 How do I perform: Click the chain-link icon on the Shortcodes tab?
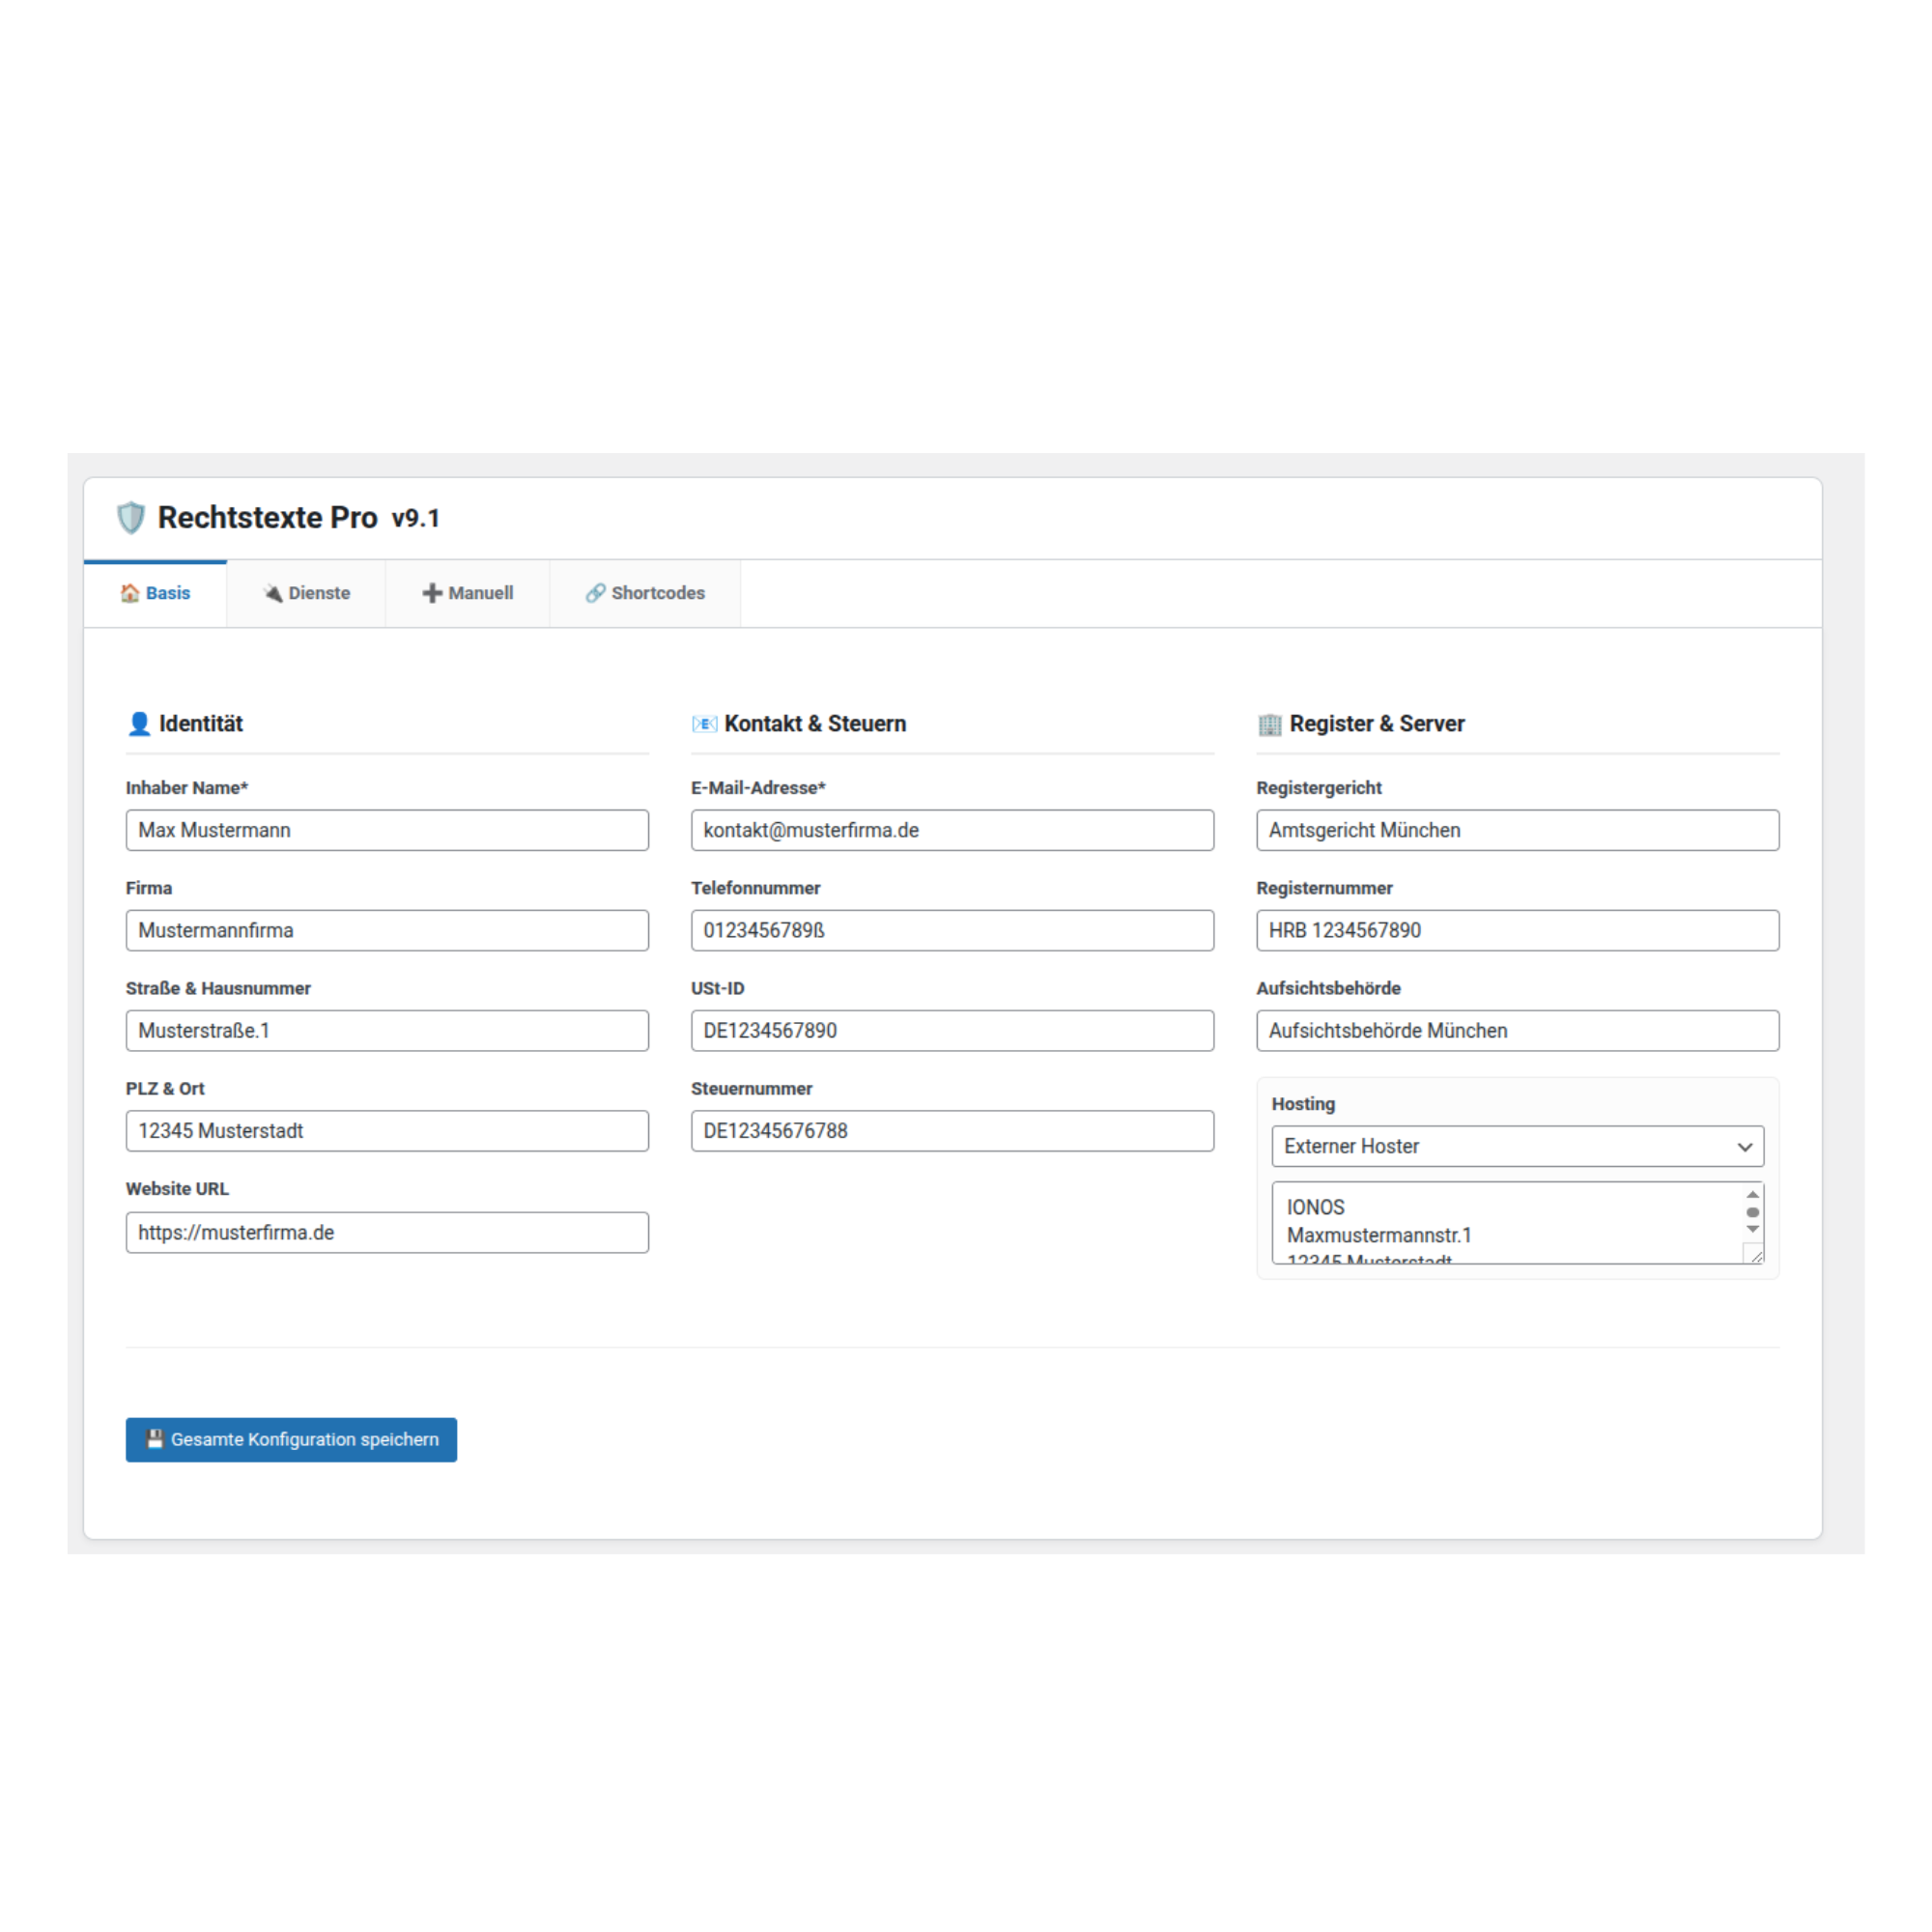click(x=595, y=593)
